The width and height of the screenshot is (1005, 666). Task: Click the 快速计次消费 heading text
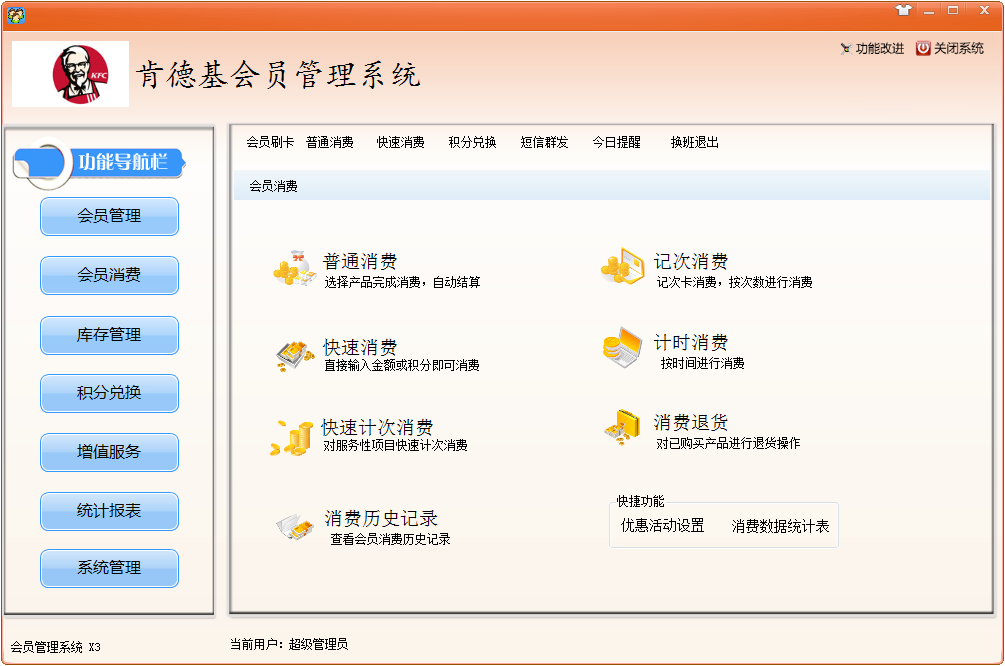[377, 428]
